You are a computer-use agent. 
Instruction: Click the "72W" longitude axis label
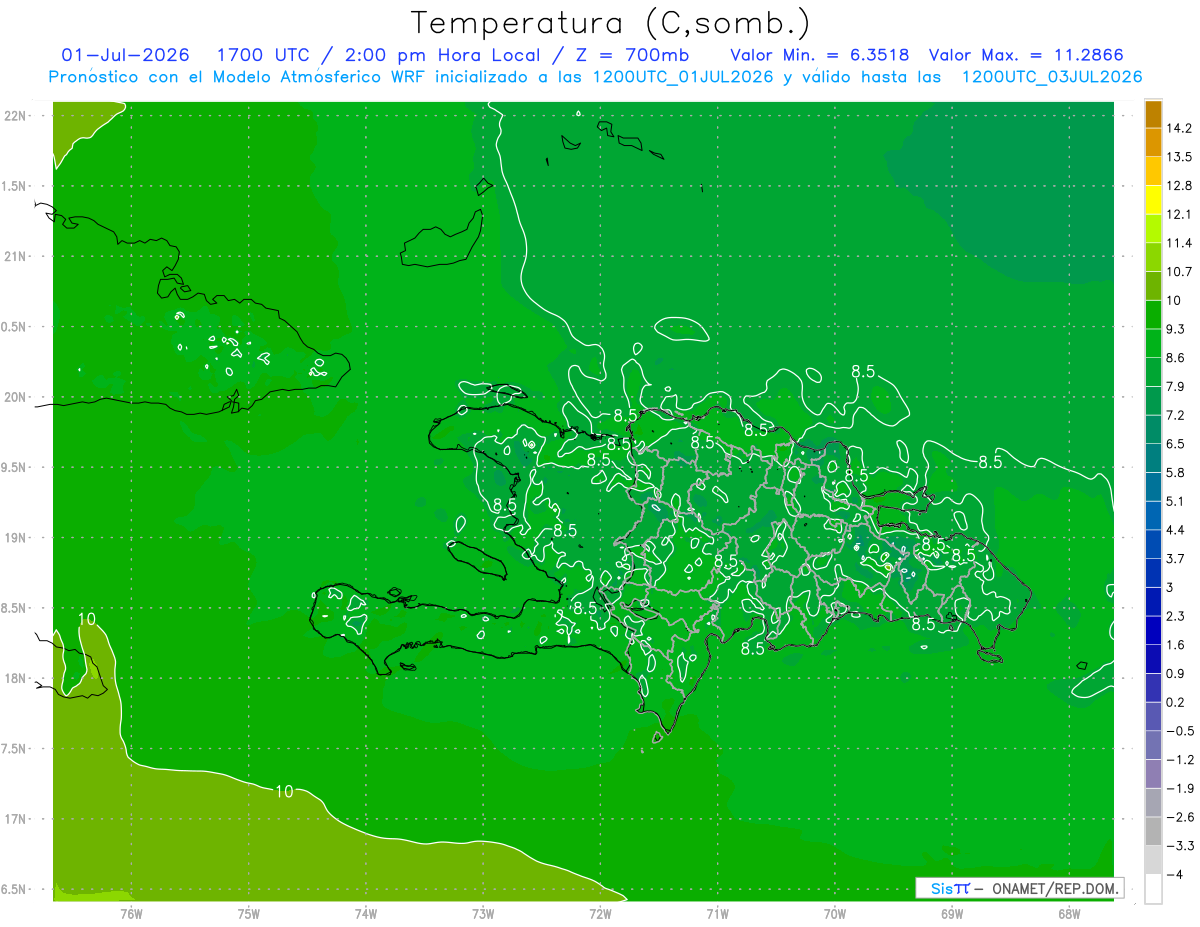coord(600,912)
